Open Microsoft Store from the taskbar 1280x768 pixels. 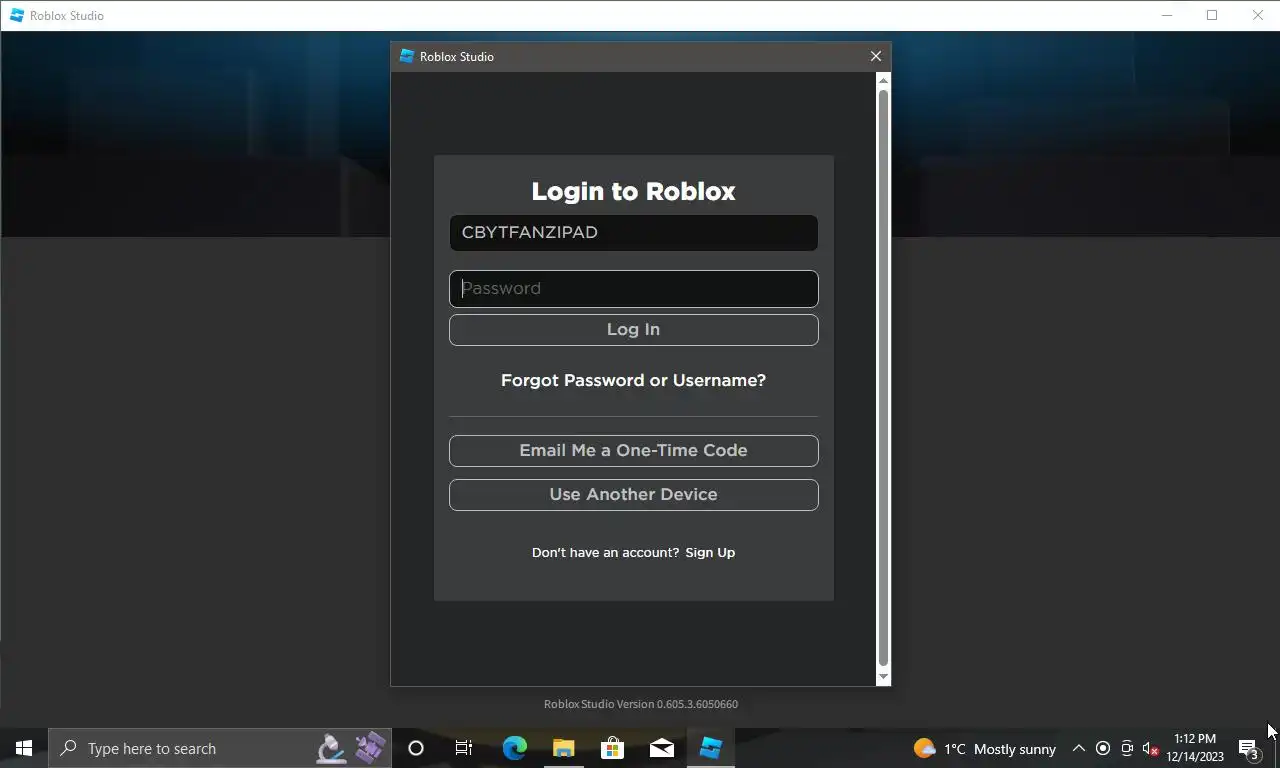[x=612, y=748]
